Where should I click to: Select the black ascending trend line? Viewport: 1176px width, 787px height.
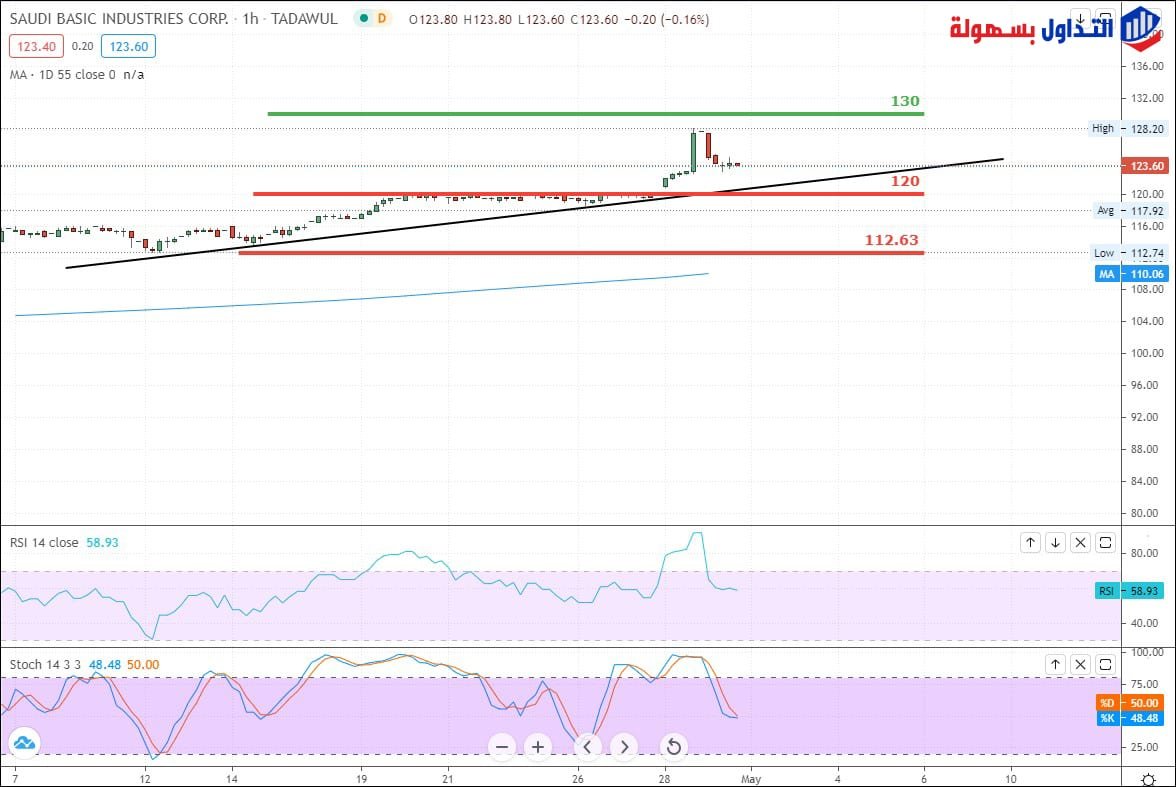click(535, 213)
